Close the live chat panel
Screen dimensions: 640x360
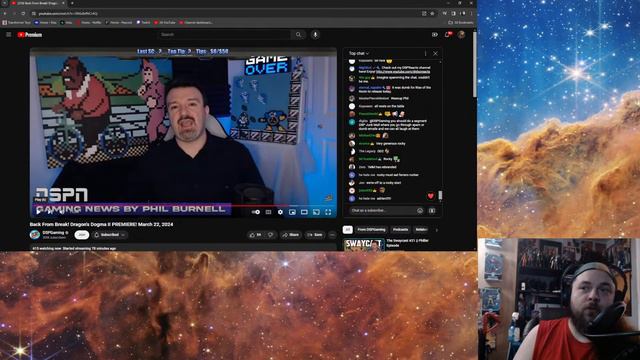coord(436,53)
